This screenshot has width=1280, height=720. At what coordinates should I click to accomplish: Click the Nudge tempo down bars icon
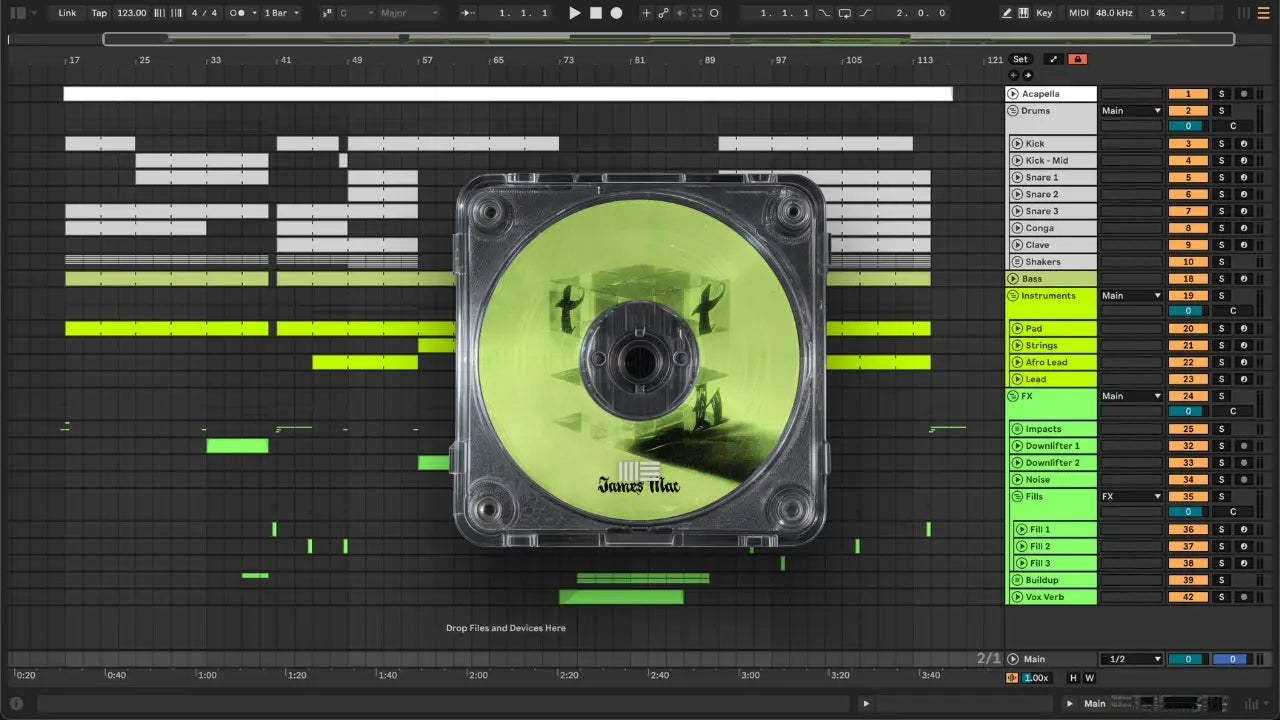click(x=160, y=13)
